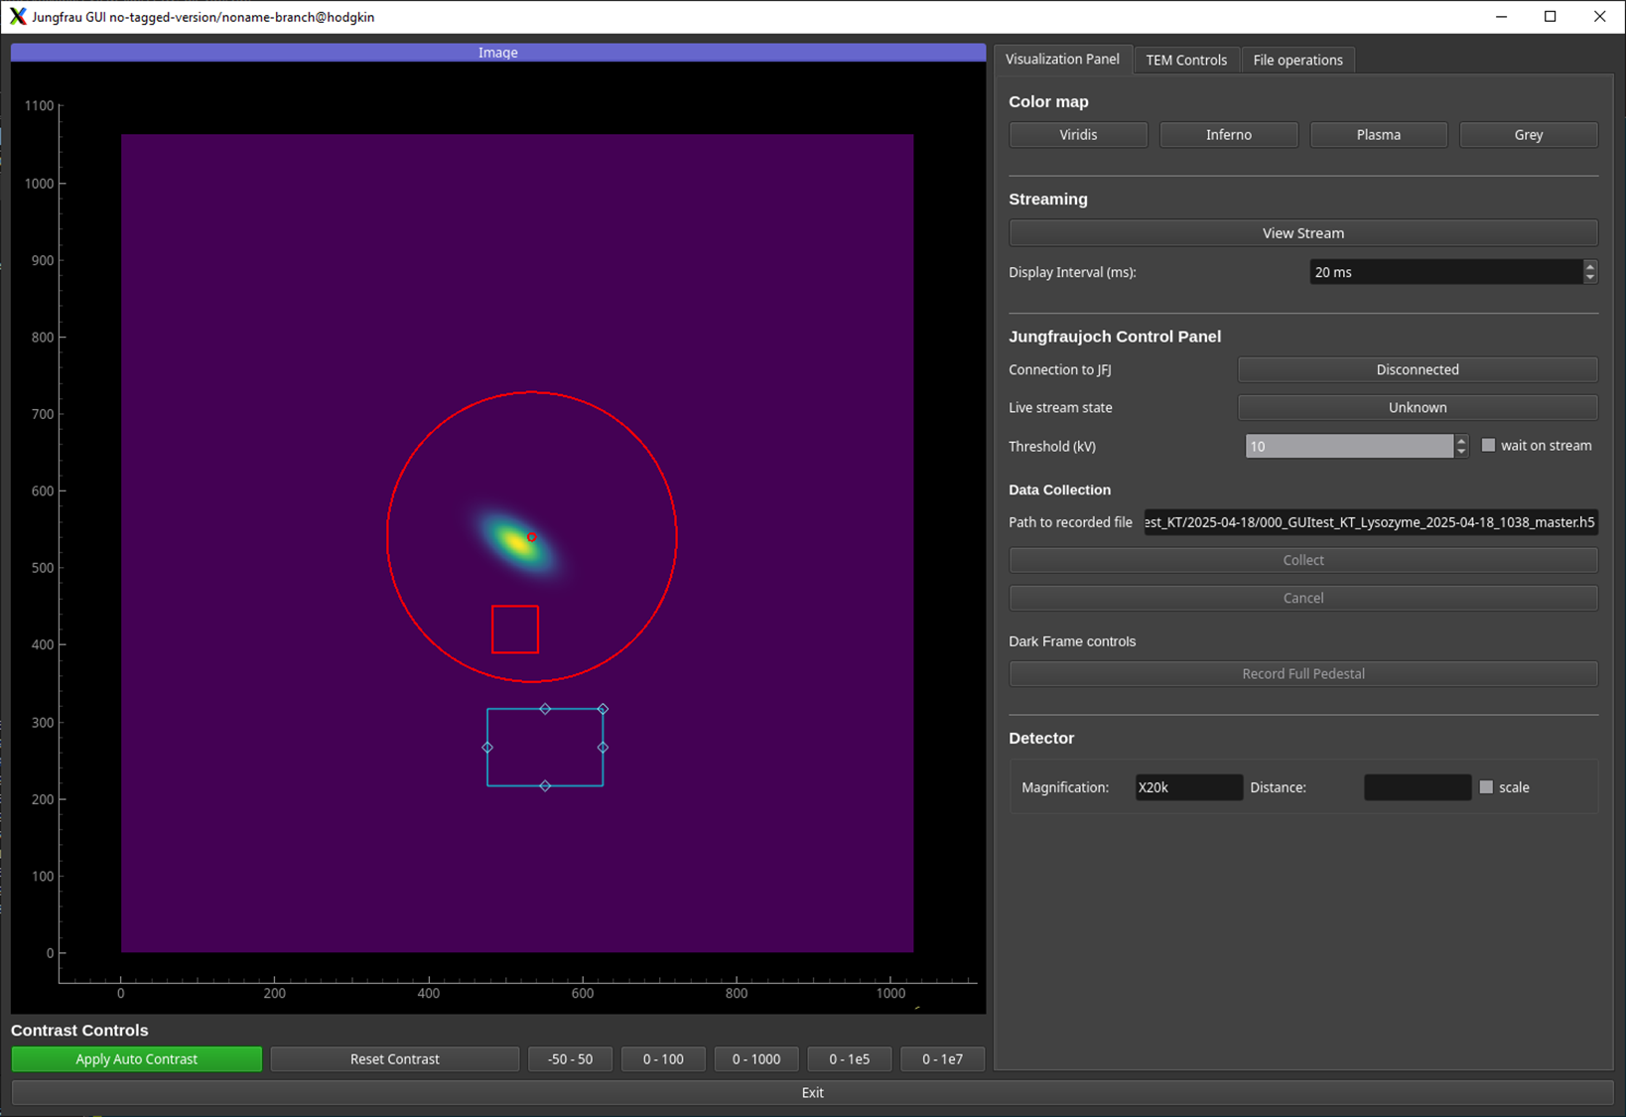Select the cyan ROI rectangle on the image
Viewport: 1626px width, 1117px height.
pyautogui.click(x=545, y=746)
